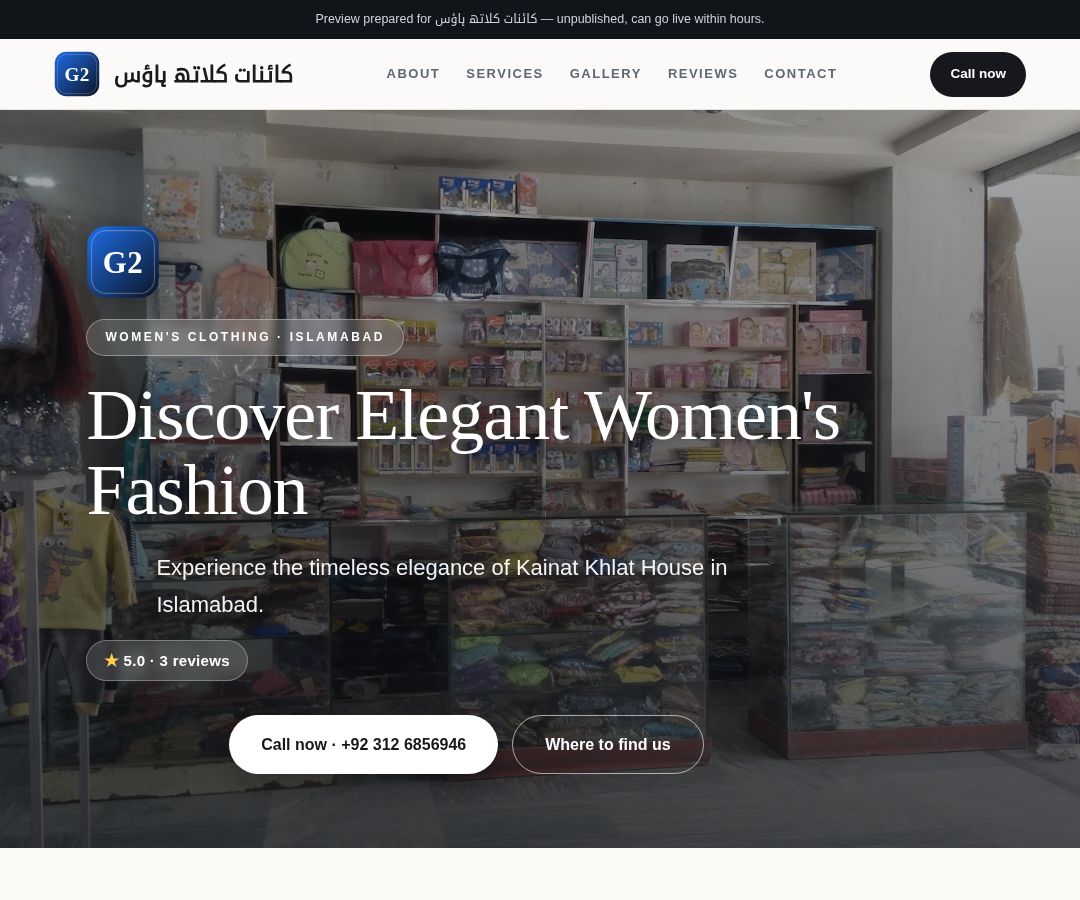Click the large G2 badge in the hero
Screen dimensions: 1080x900
pyautogui.click(x=123, y=262)
